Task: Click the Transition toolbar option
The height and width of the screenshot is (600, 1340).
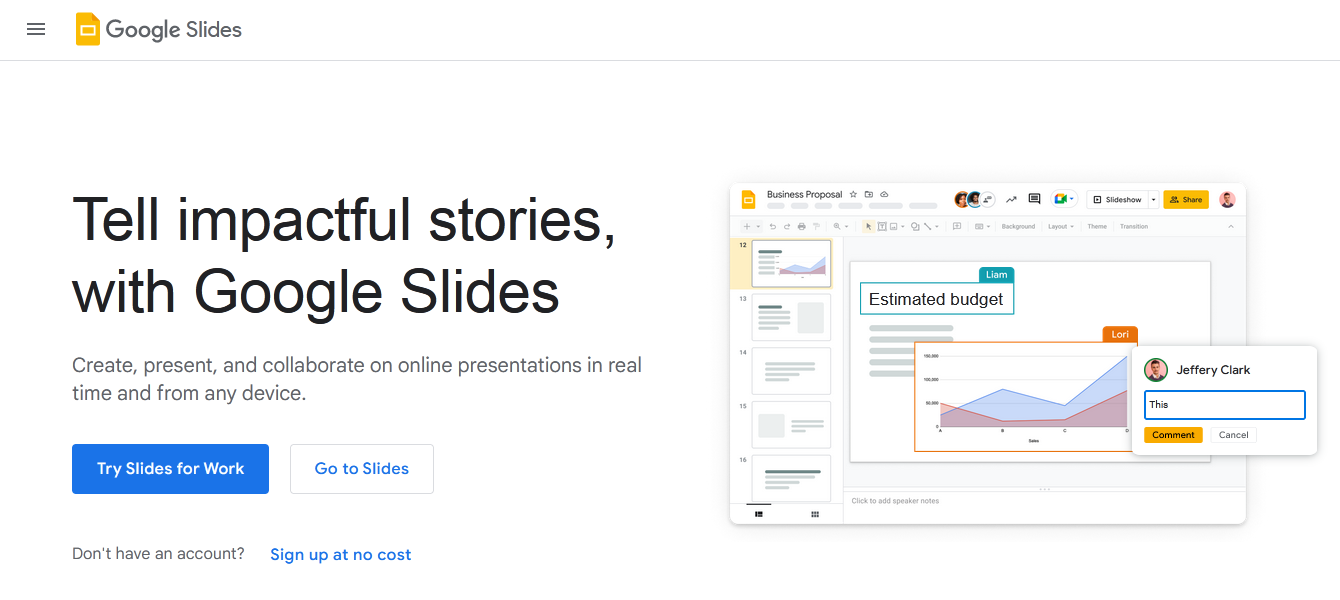Action: pos(1134,227)
